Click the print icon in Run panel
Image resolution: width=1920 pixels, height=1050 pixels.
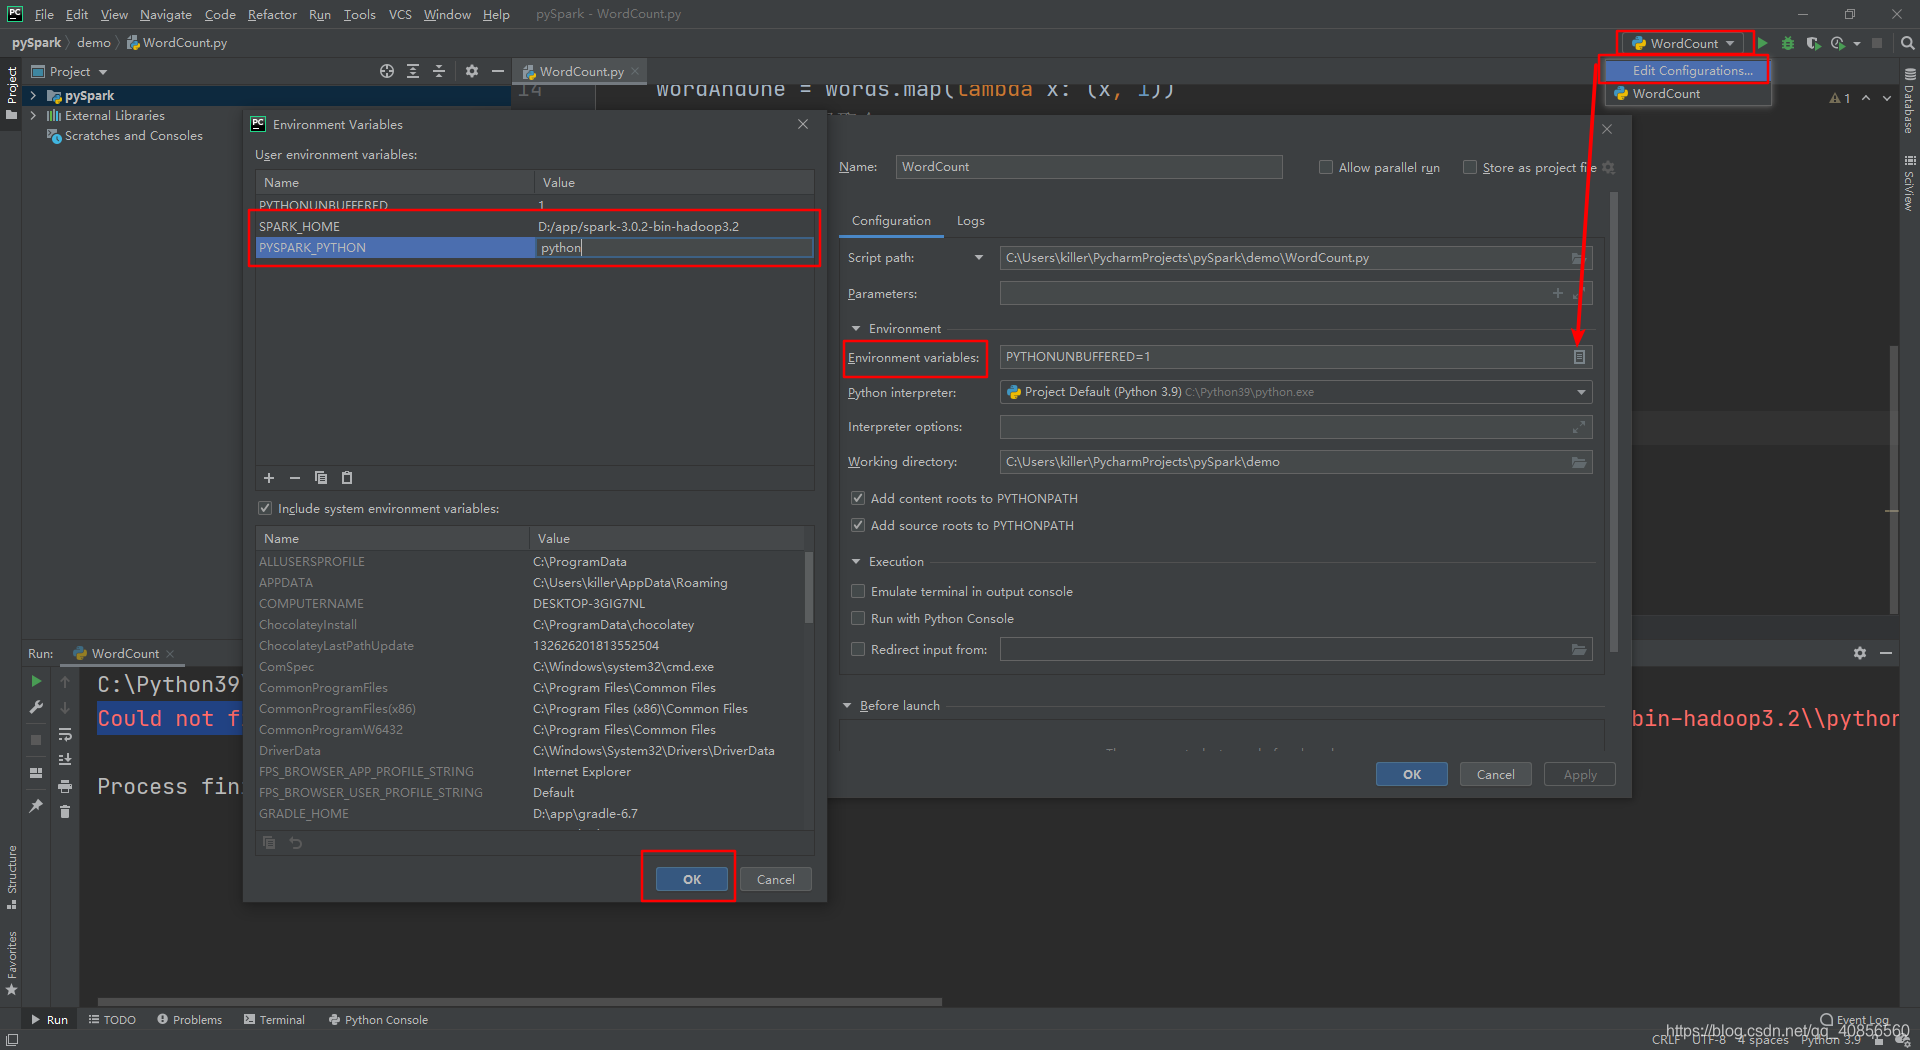click(x=65, y=786)
